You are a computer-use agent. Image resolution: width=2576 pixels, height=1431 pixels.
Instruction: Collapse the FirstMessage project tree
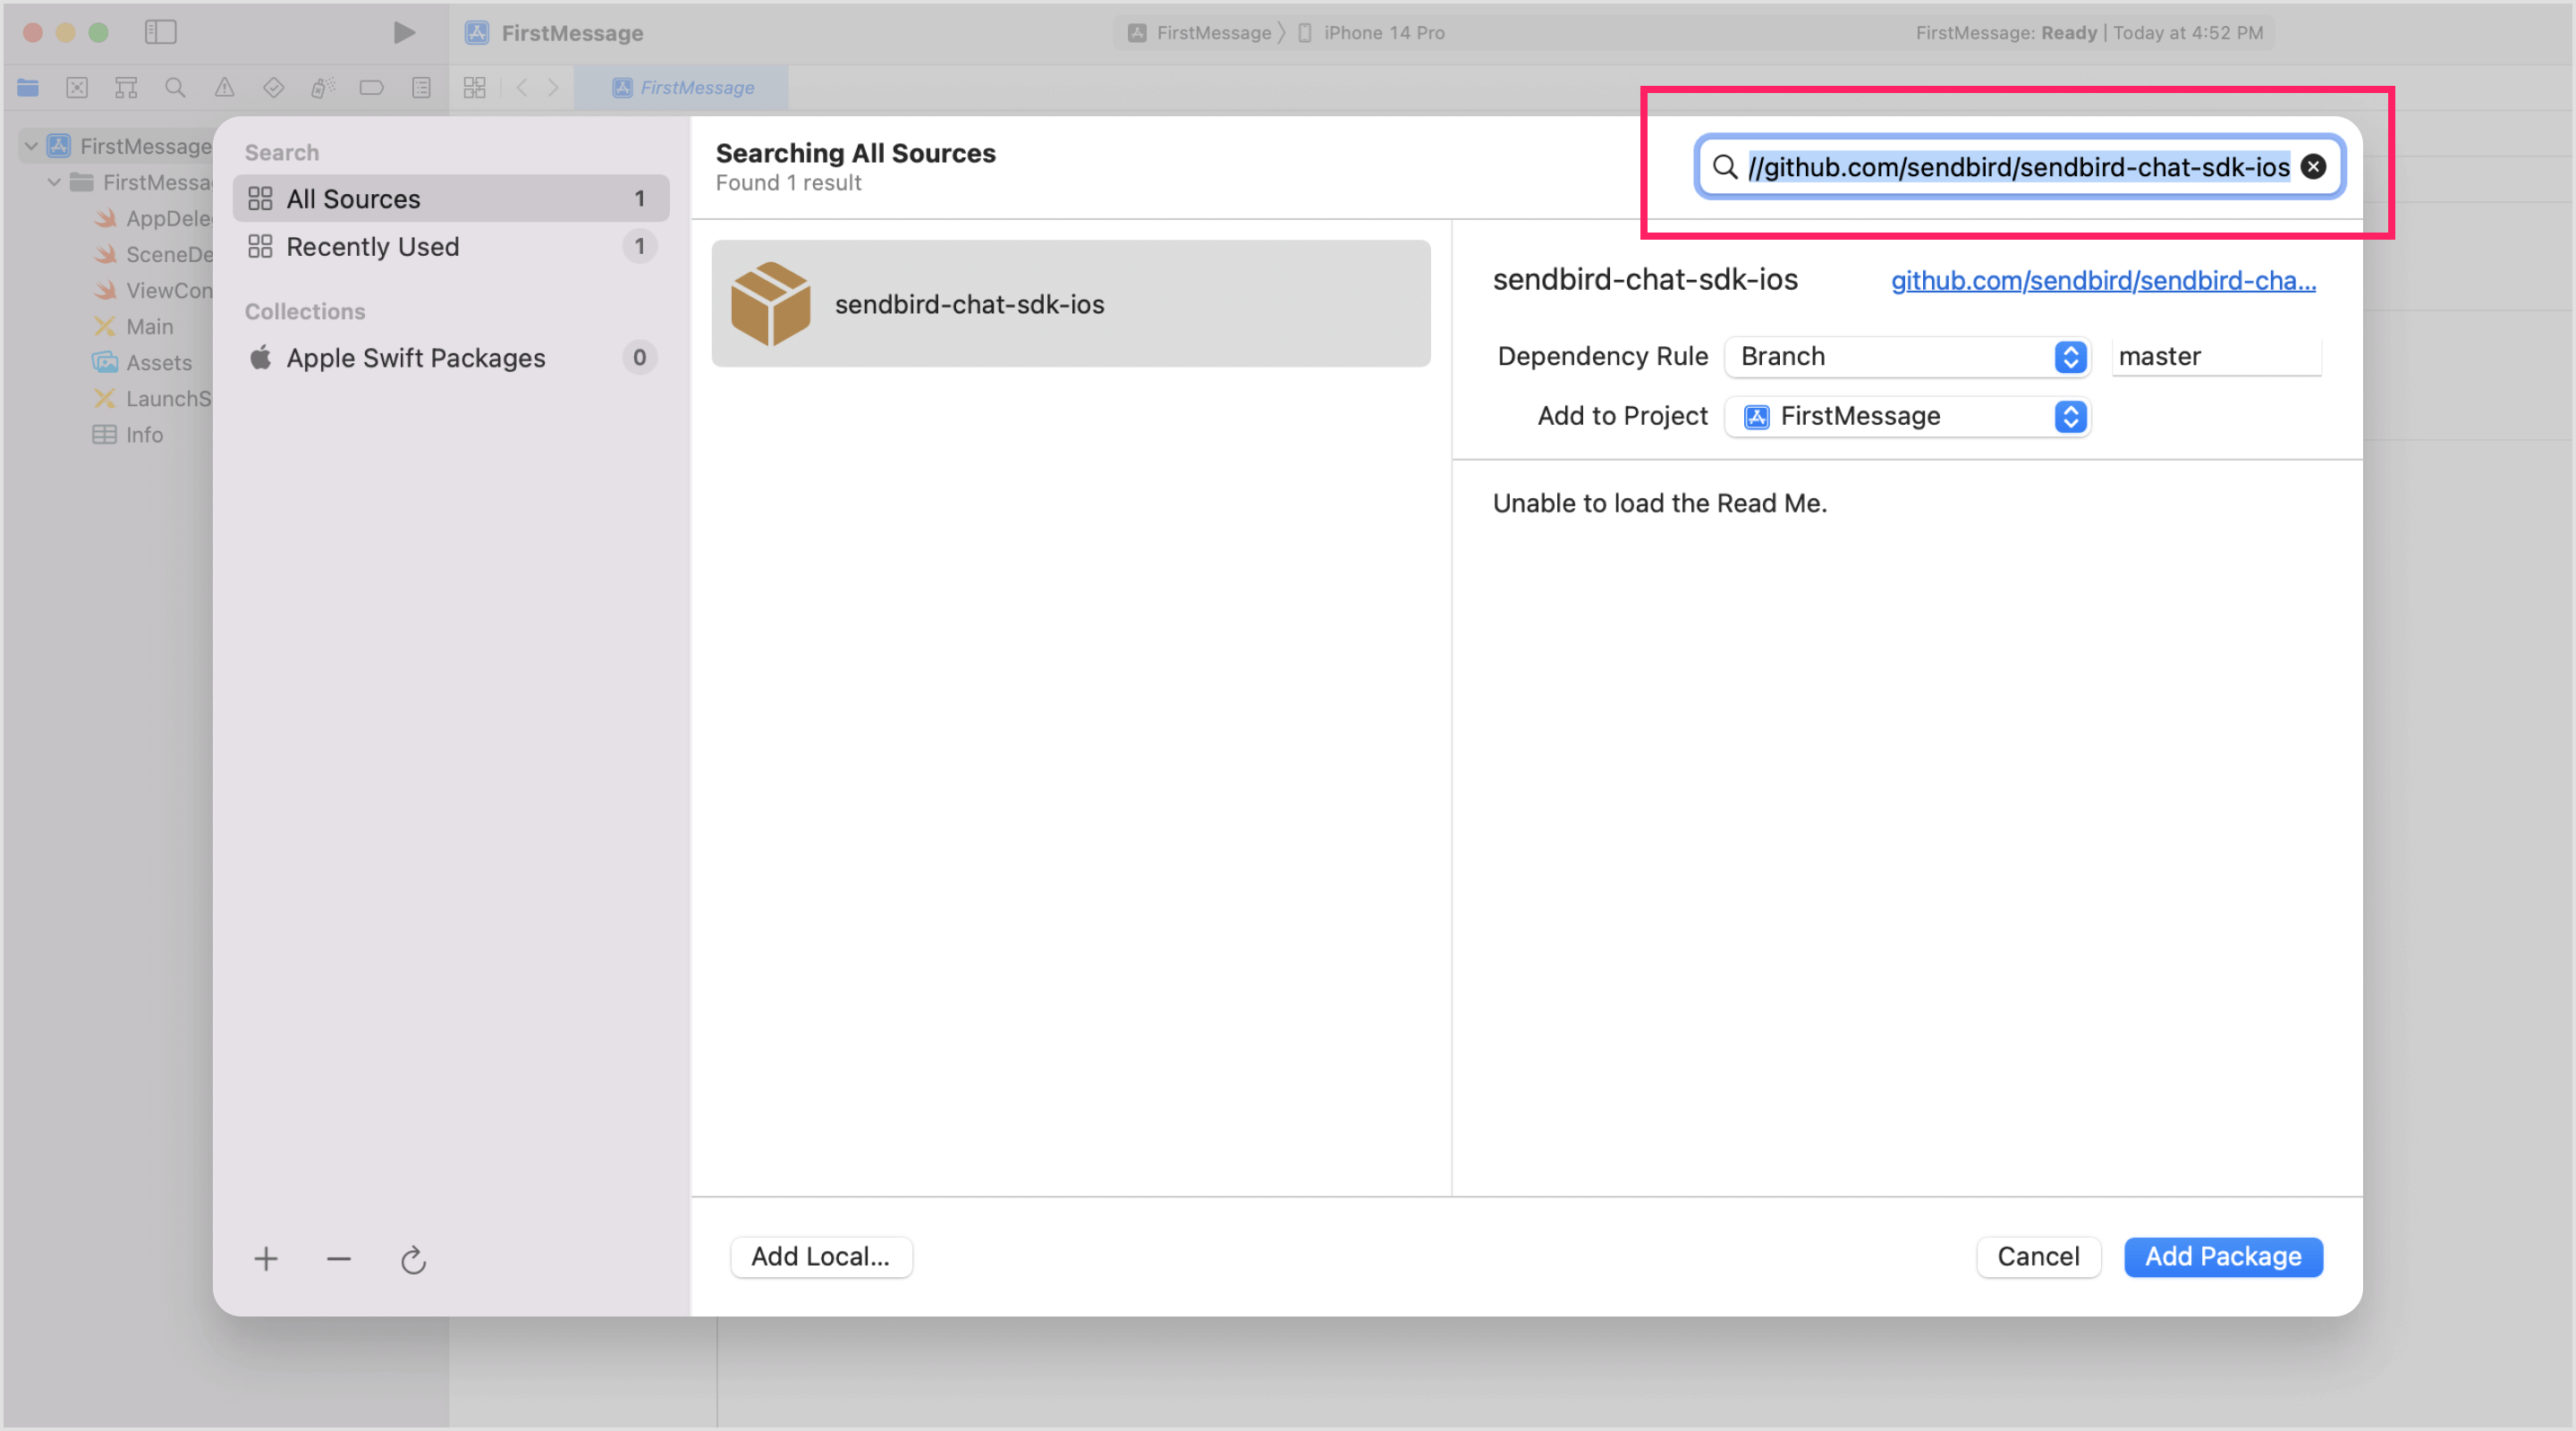click(31, 146)
